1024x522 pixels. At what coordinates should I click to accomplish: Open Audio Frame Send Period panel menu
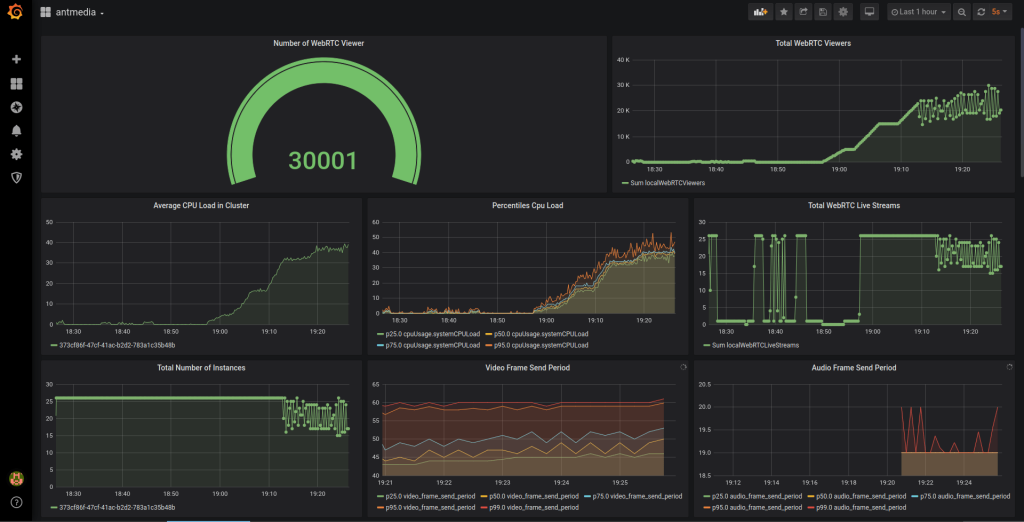(x=854, y=368)
